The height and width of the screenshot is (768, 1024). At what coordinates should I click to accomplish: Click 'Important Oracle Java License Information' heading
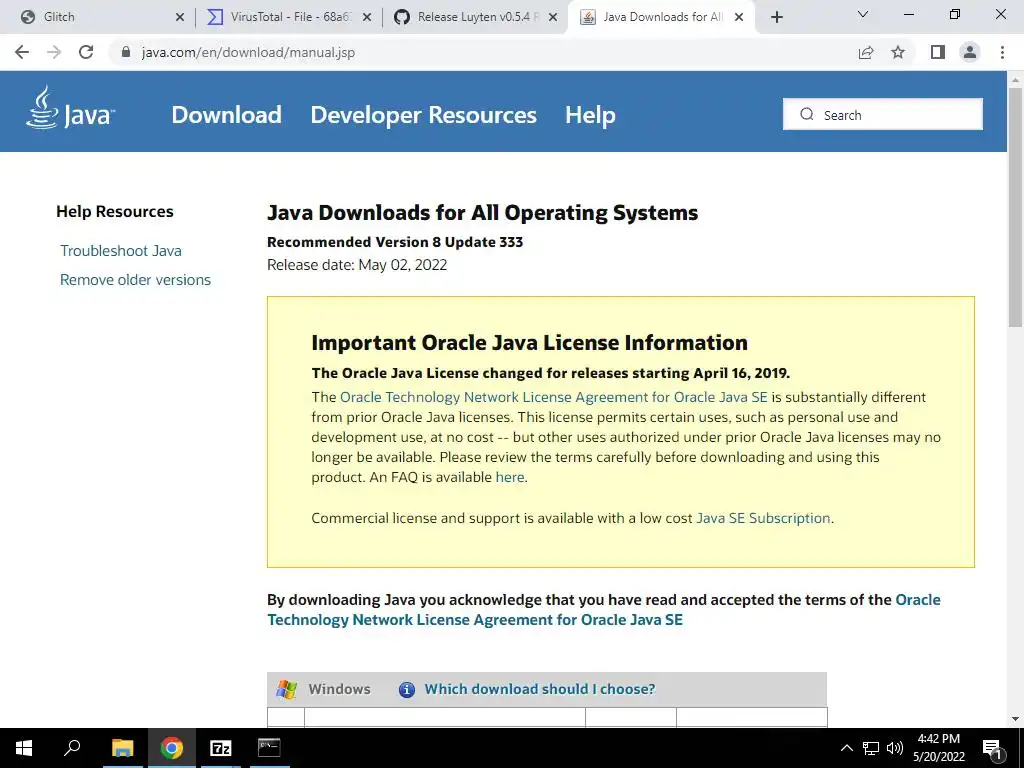pos(530,342)
